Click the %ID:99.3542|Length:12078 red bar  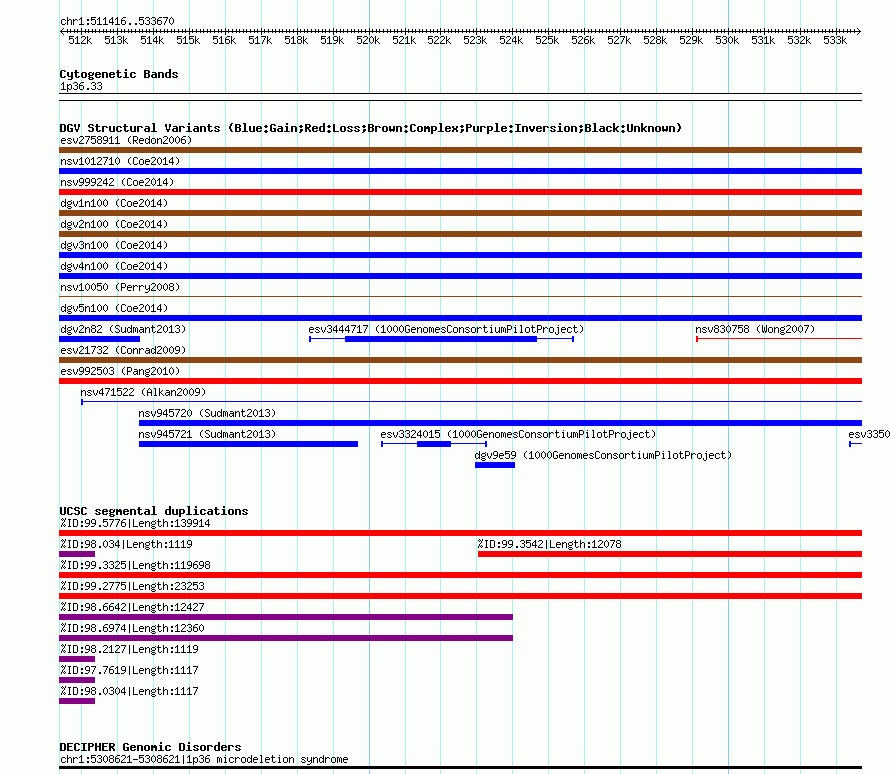tap(670, 554)
